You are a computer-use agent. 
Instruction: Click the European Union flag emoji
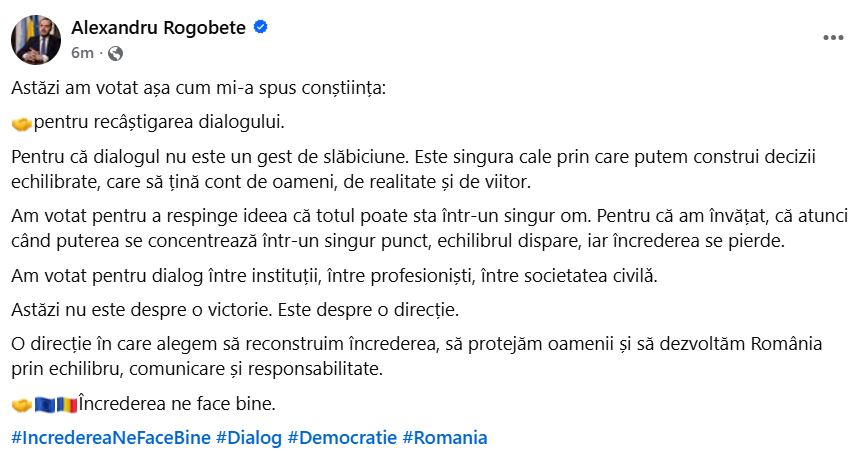[x=45, y=405]
